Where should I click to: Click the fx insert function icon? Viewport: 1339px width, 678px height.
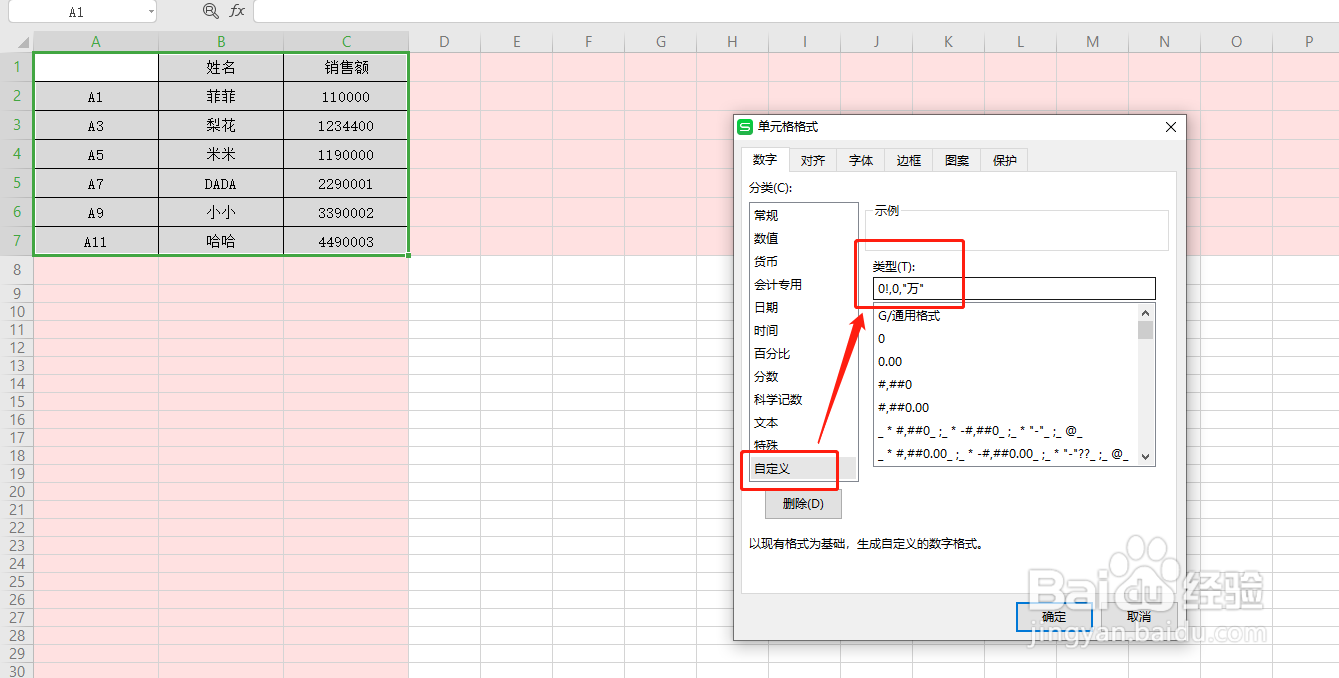coord(237,11)
